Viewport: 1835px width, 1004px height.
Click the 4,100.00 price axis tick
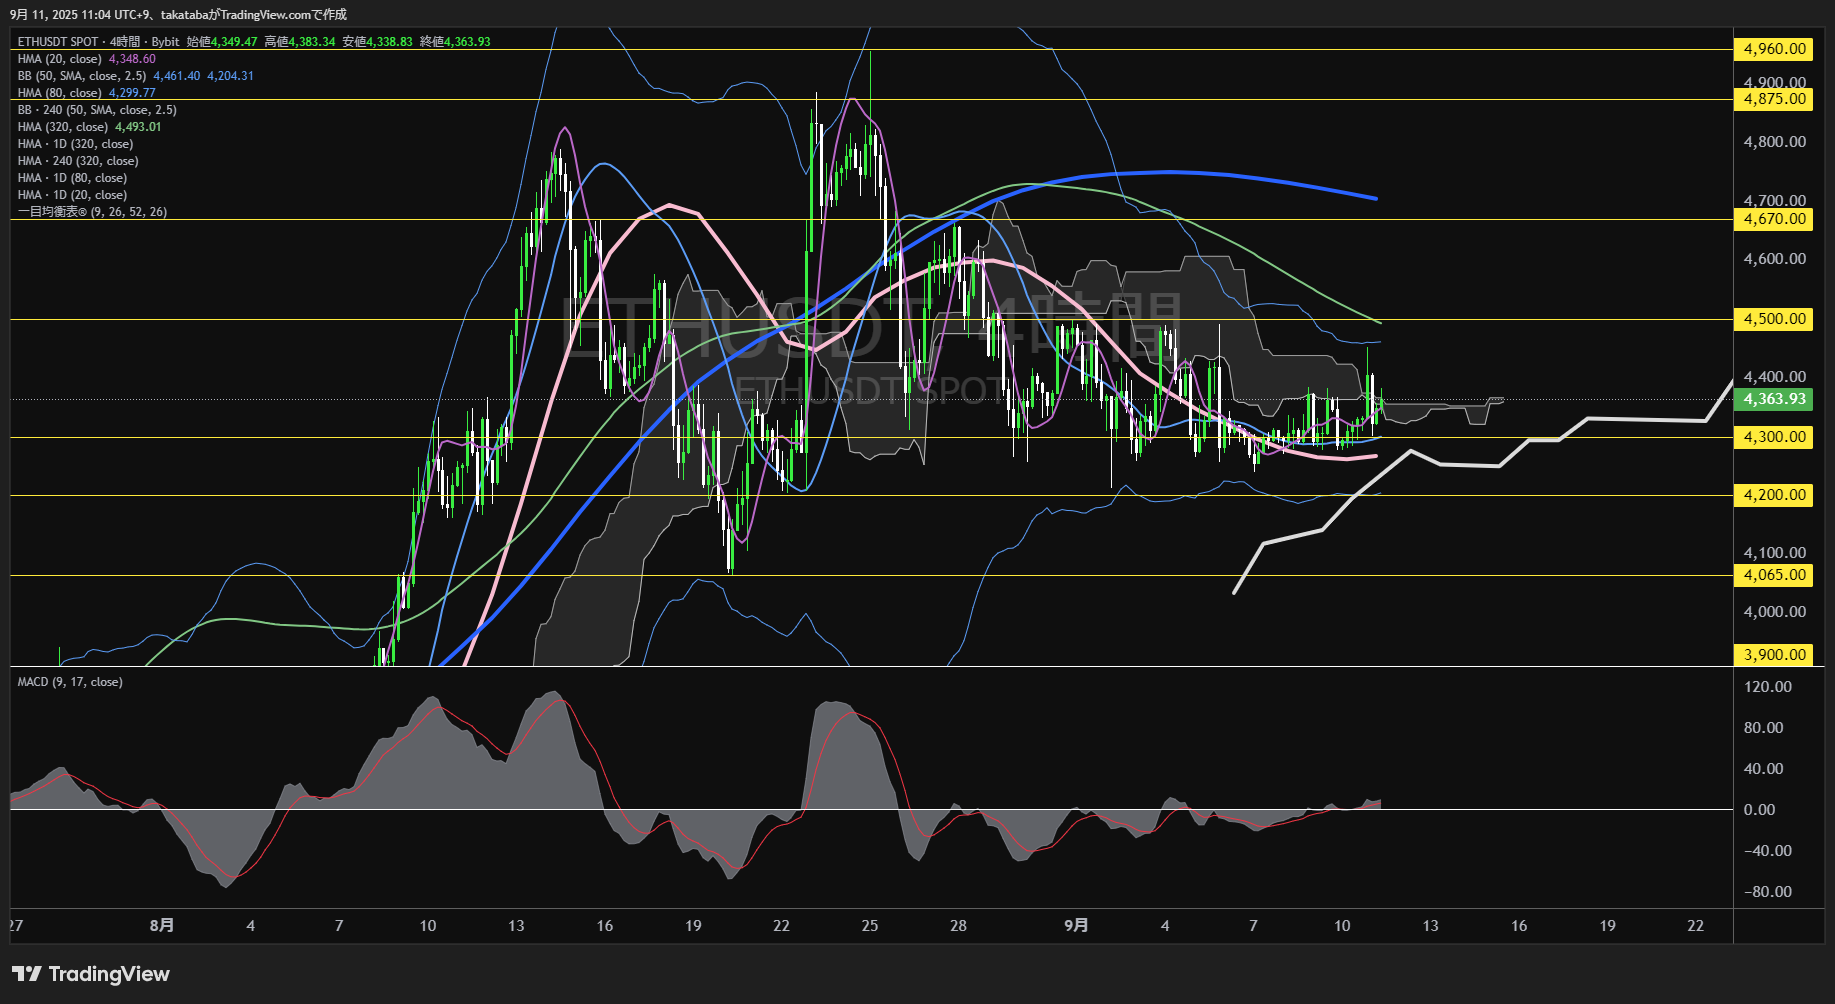point(1775,553)
